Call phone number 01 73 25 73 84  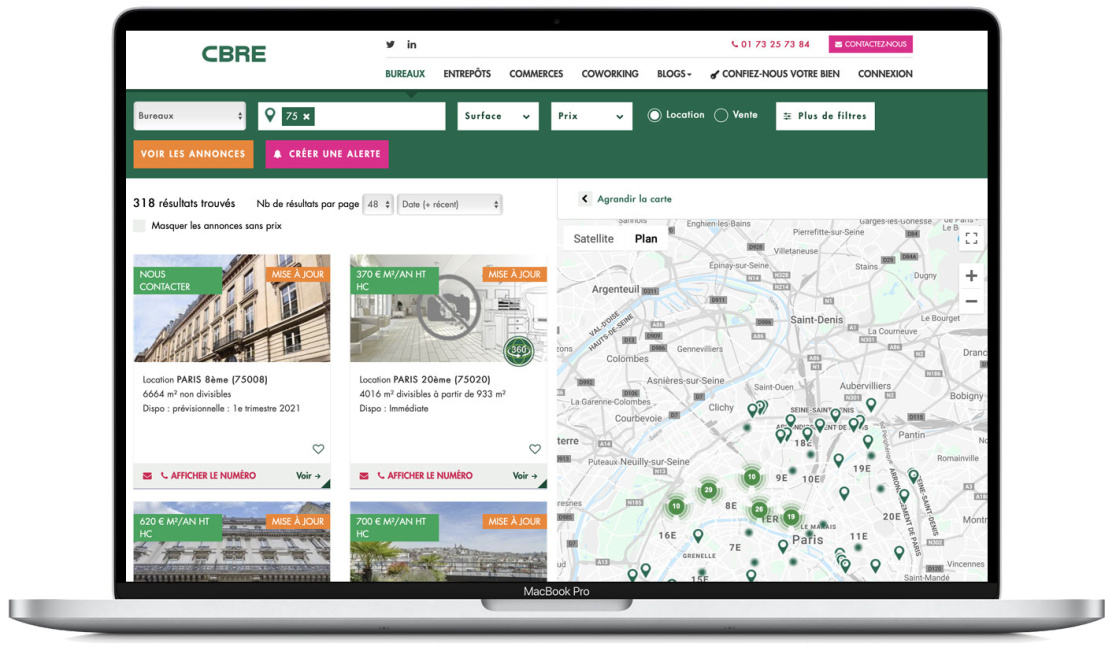770,44
